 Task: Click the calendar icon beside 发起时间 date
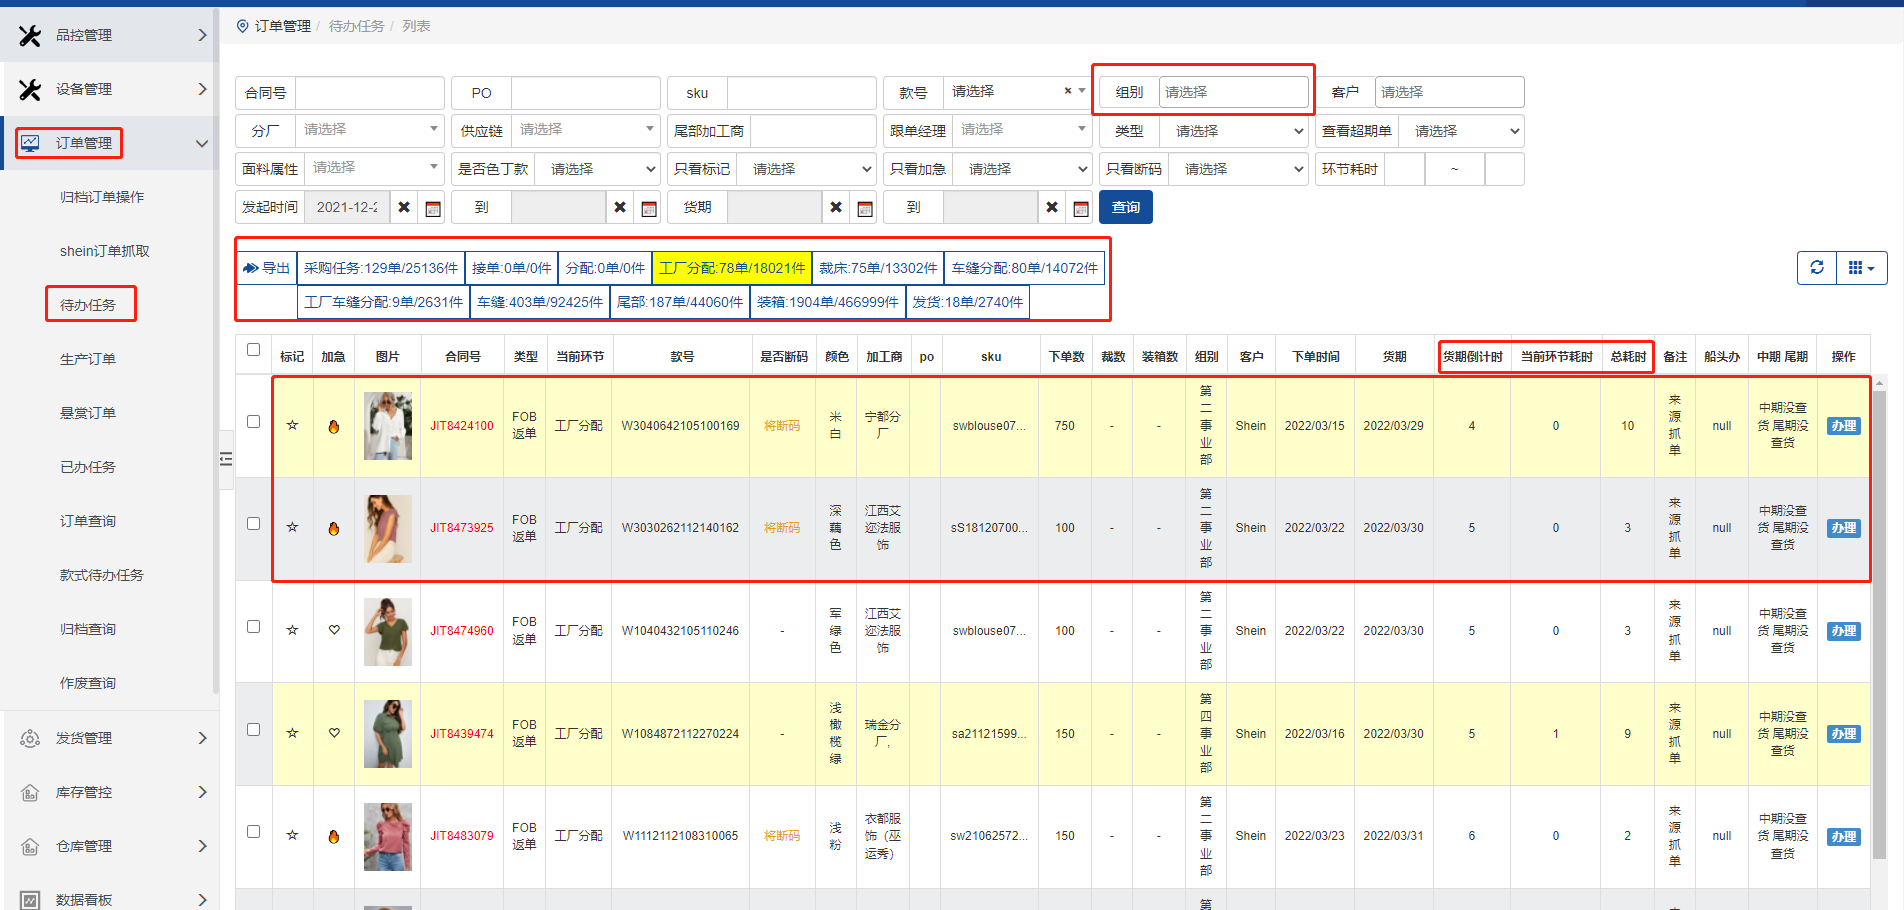[x=433, y=208]
